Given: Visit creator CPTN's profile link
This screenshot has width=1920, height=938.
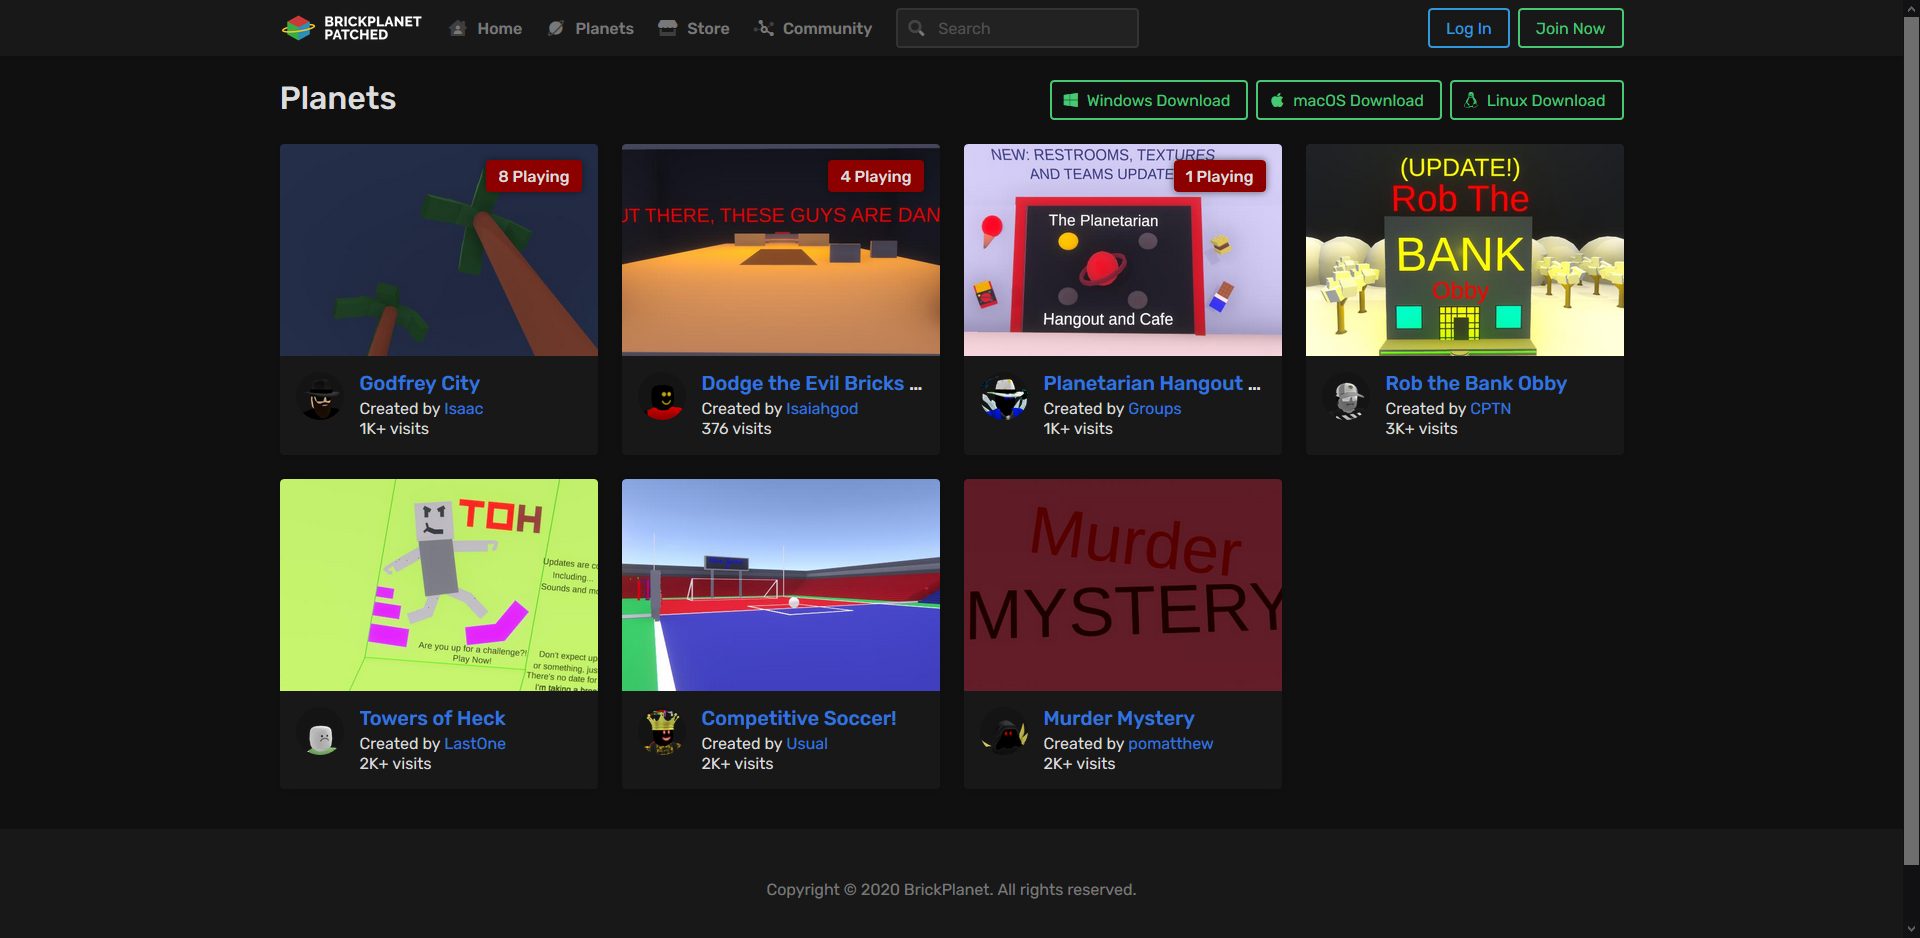Looking at the screenshot, I should (1491, 408).
